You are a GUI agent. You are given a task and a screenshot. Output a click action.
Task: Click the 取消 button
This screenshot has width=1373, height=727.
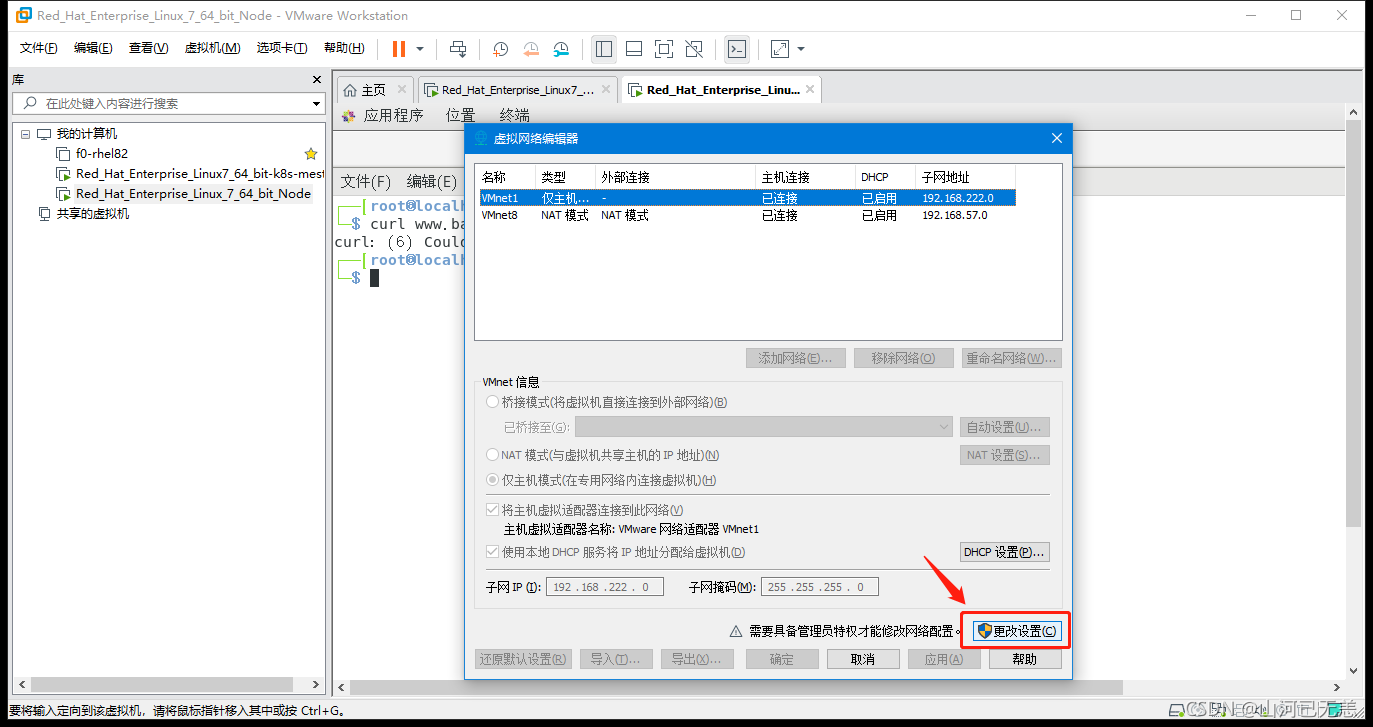(862, 659)
